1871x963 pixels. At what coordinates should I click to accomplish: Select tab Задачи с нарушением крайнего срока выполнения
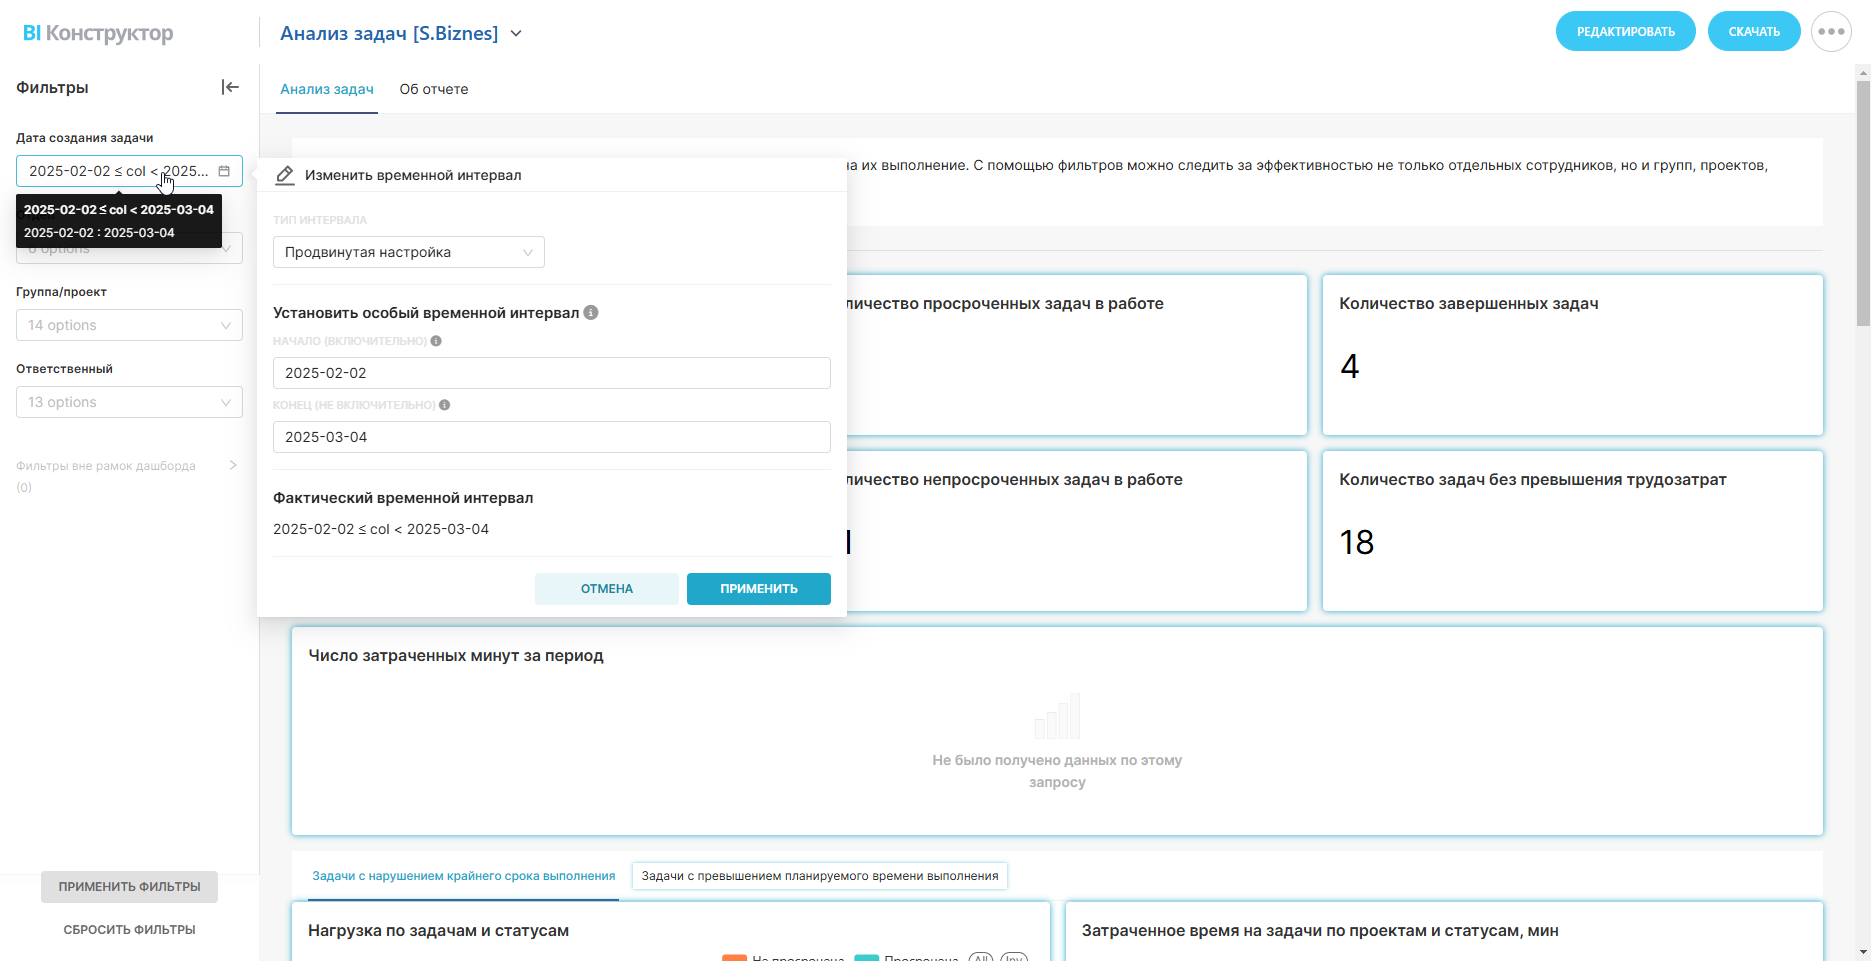(464, 876)
